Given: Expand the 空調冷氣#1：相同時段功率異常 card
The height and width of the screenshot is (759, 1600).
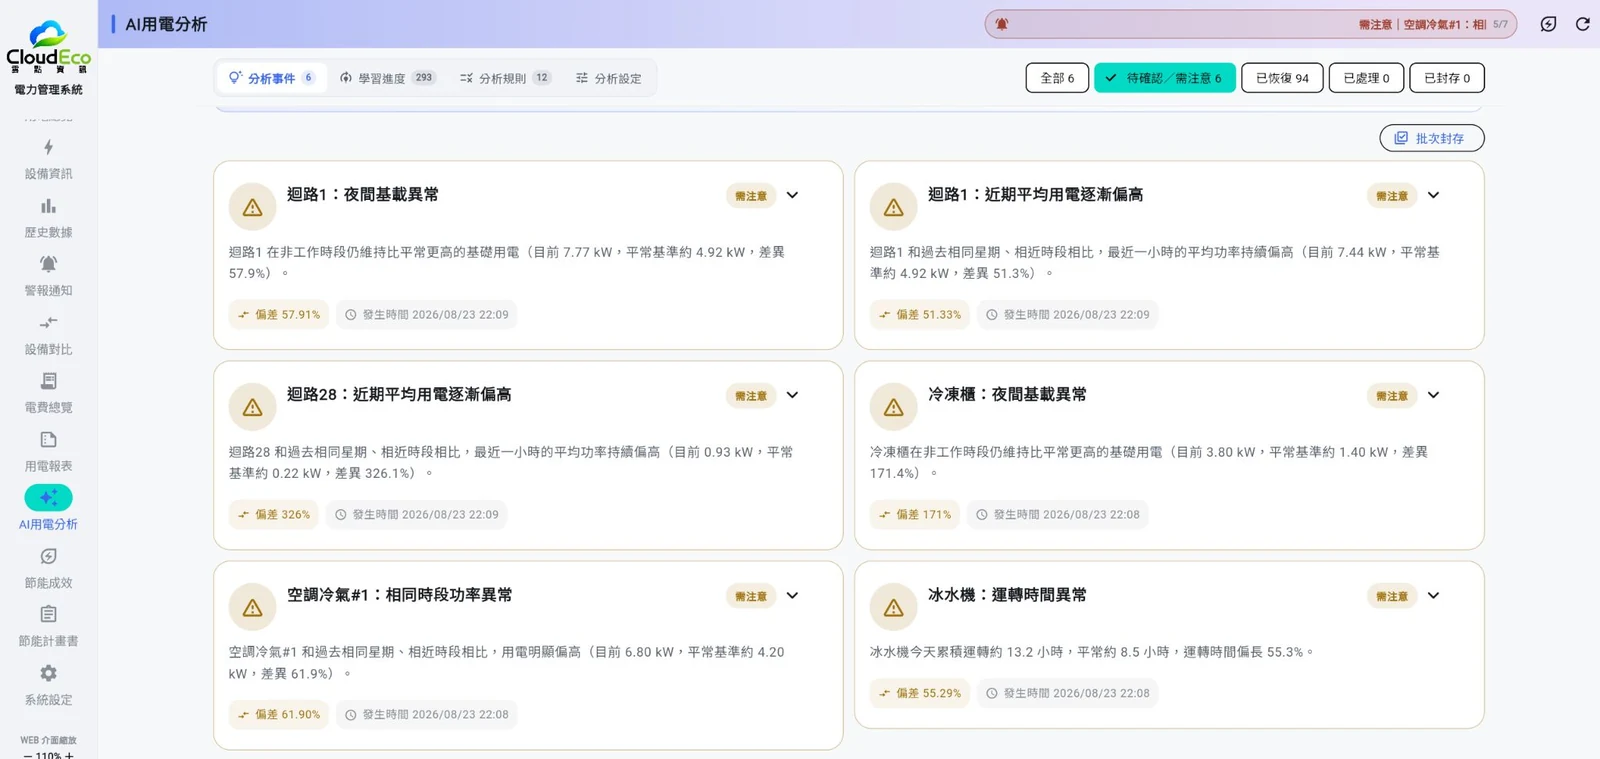Looking at the screenshot, I should click(x=792, y=595).
